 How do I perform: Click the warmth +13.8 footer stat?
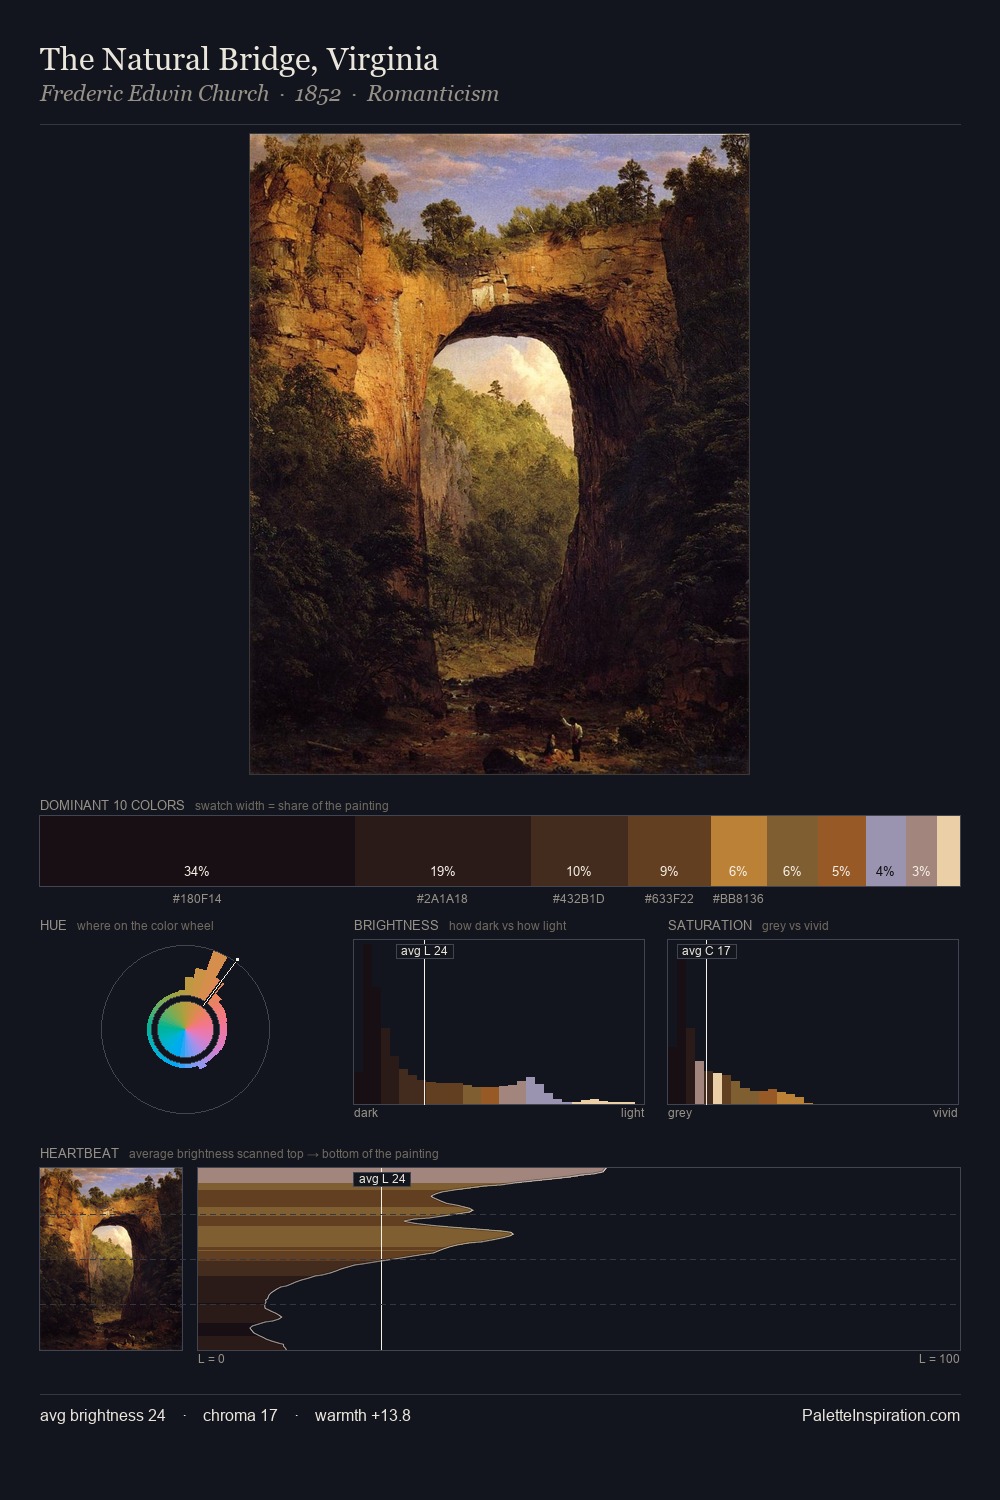click(x=363, y=1416)
